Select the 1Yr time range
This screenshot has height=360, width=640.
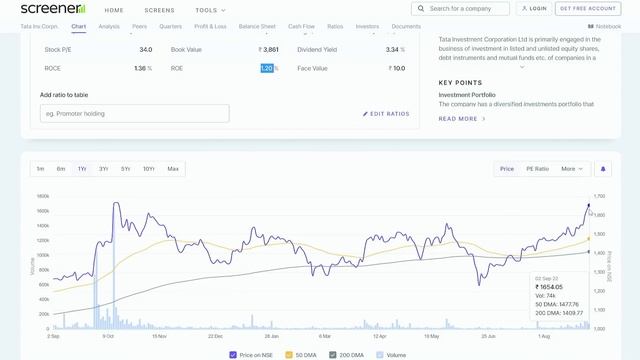click(82, 169)
